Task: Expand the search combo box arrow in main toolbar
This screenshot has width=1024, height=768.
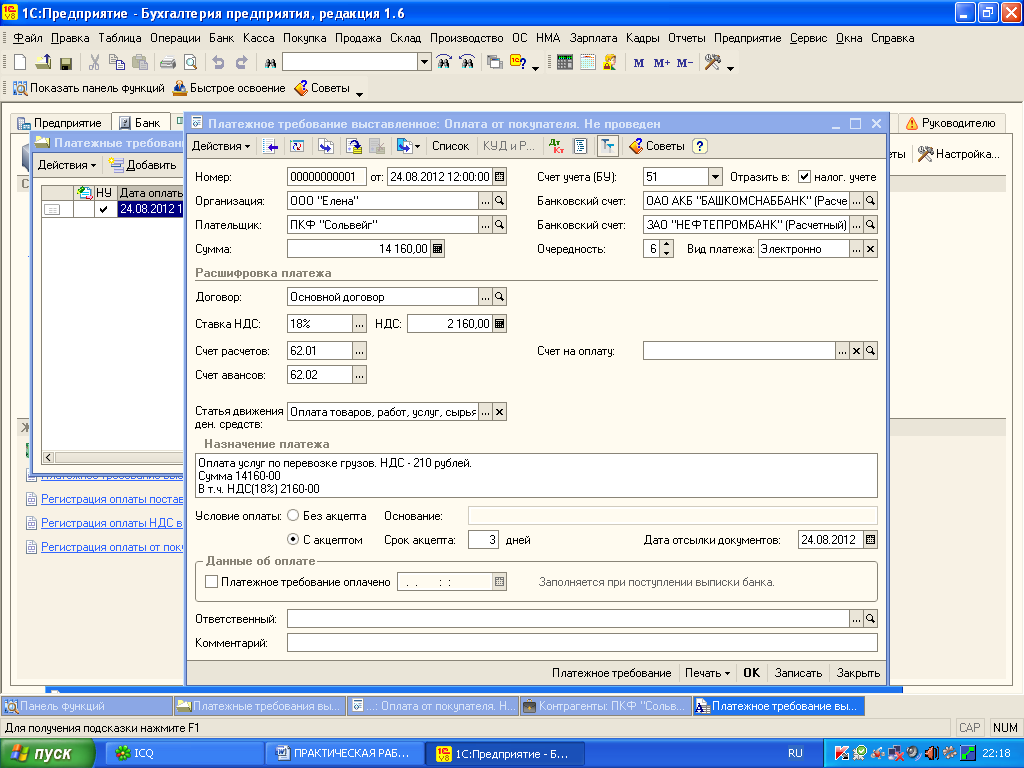Action: (x=424, y=62)
